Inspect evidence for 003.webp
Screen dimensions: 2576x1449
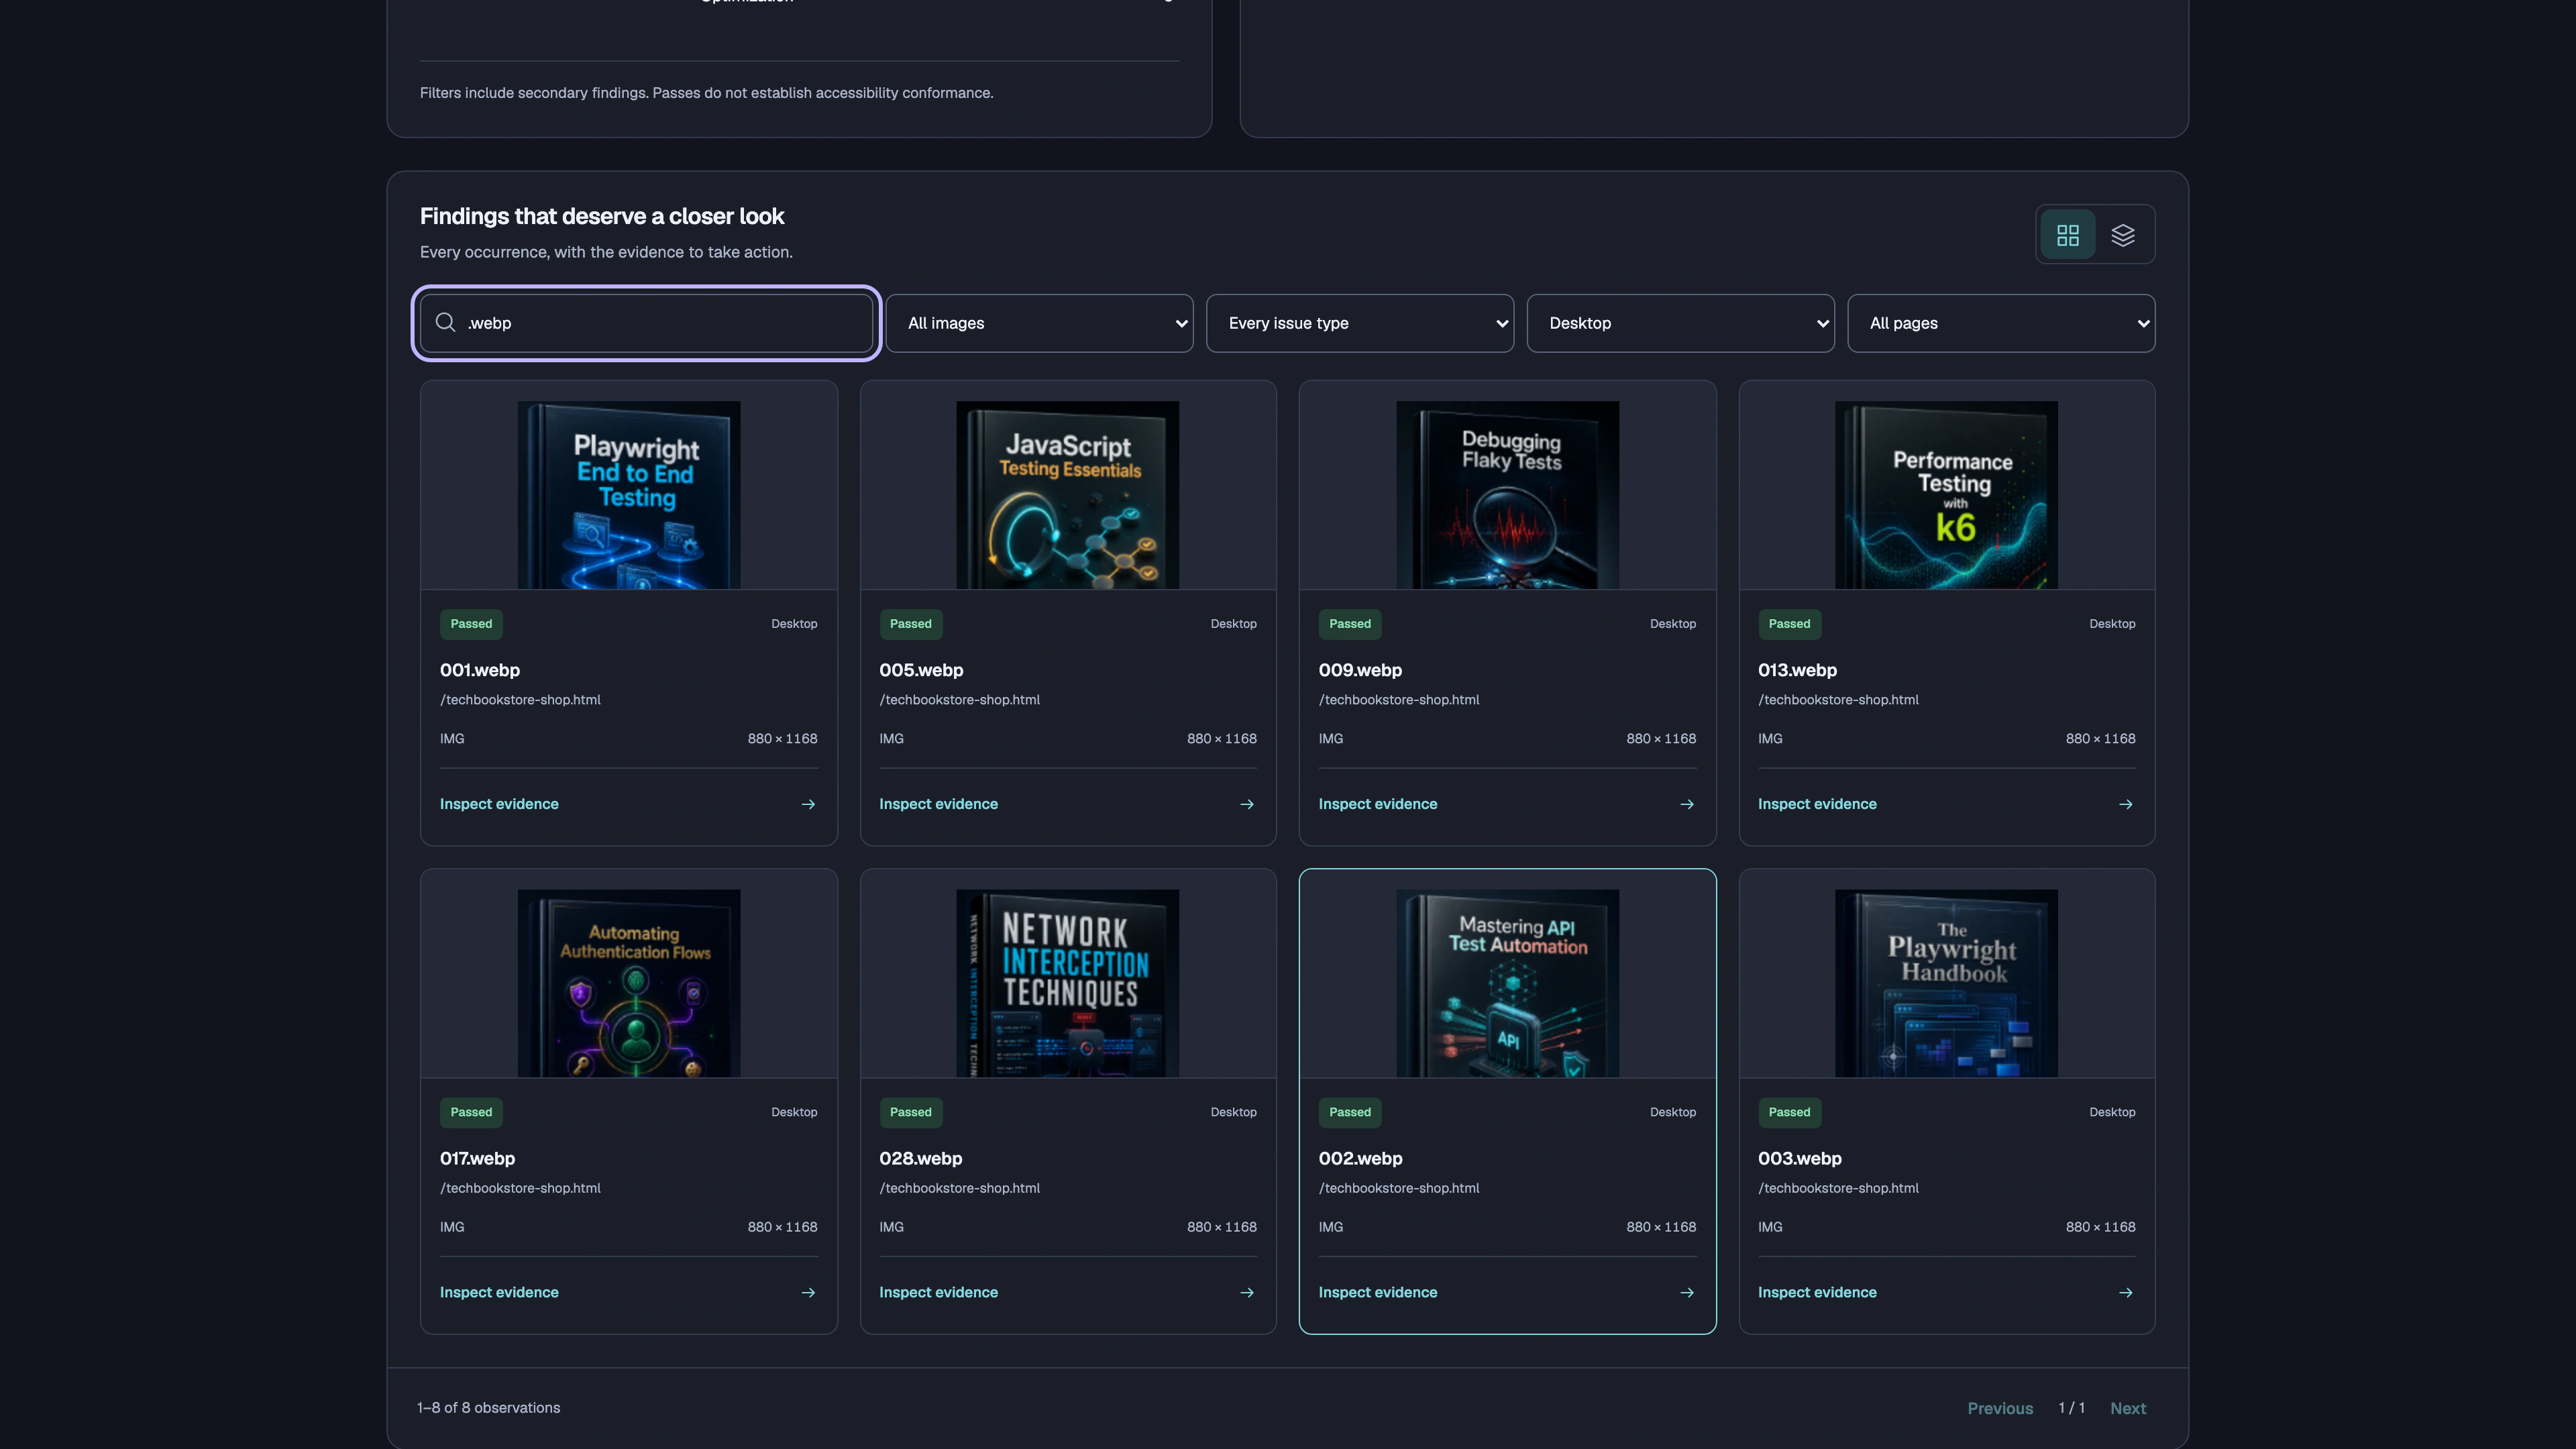1817,1292
